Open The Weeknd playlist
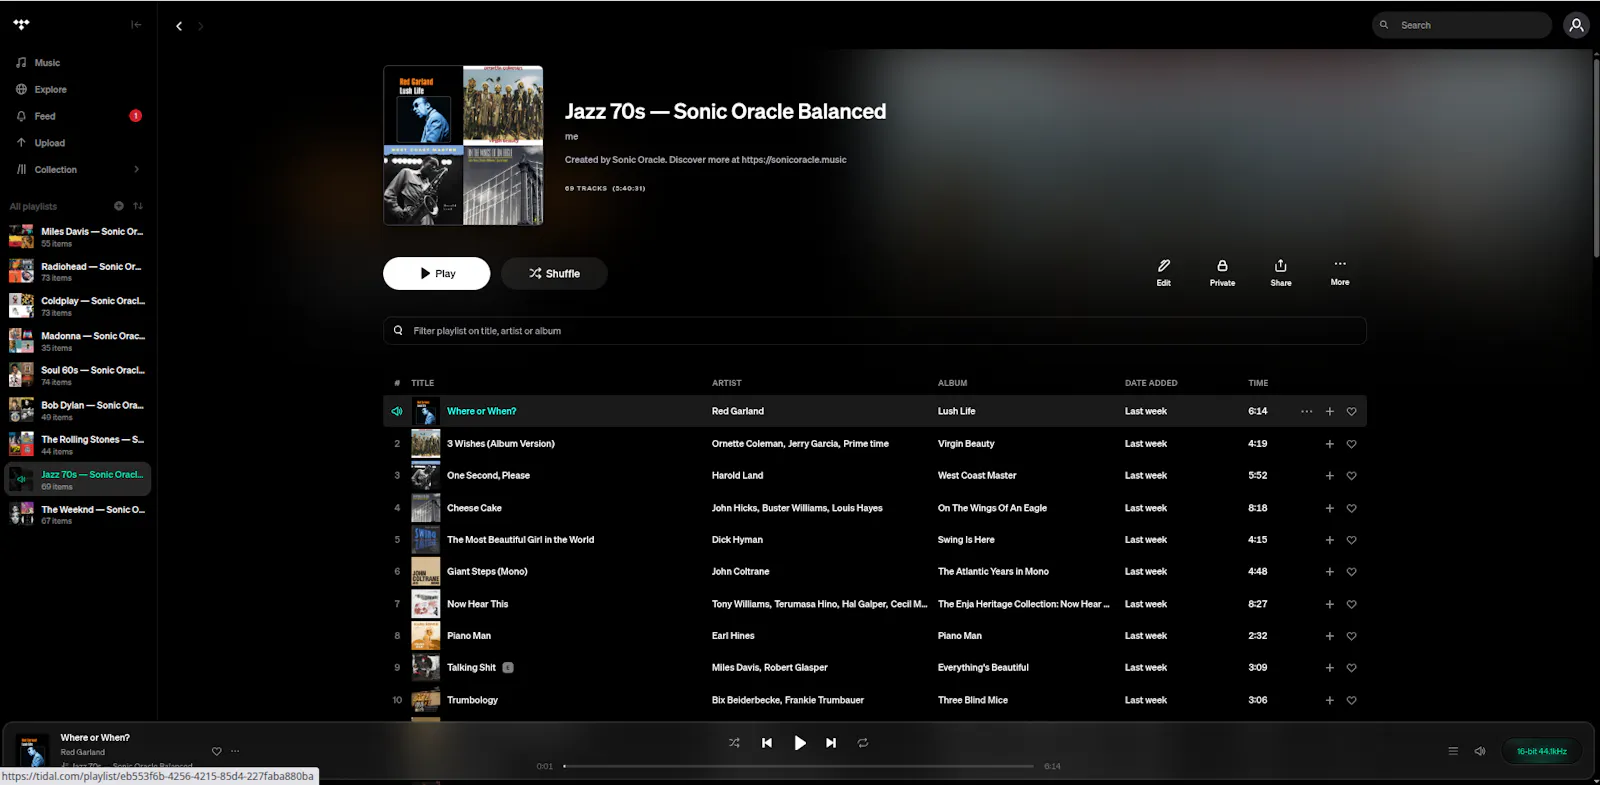The image size is (1600, 785). click(78, 514)
